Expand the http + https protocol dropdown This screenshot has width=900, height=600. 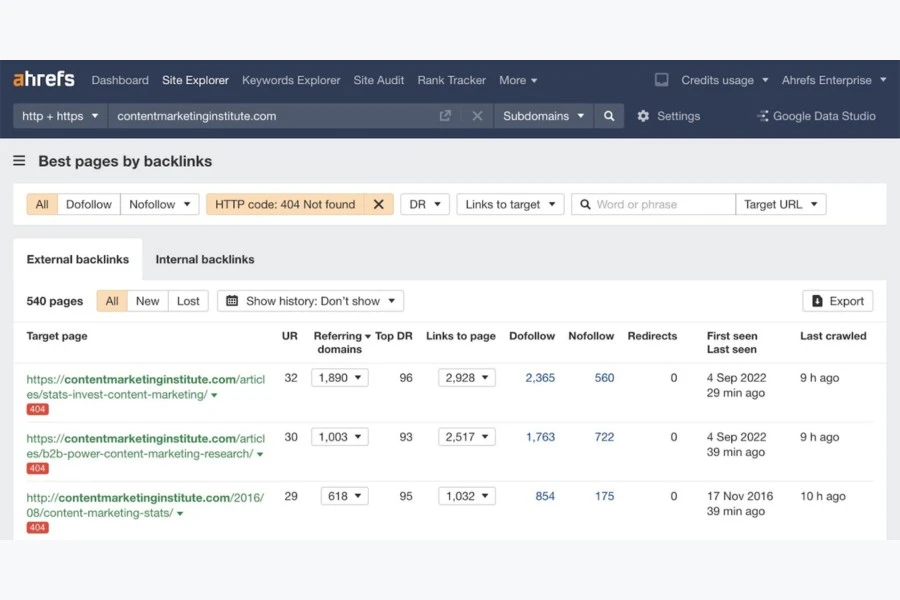coord(60,116)
